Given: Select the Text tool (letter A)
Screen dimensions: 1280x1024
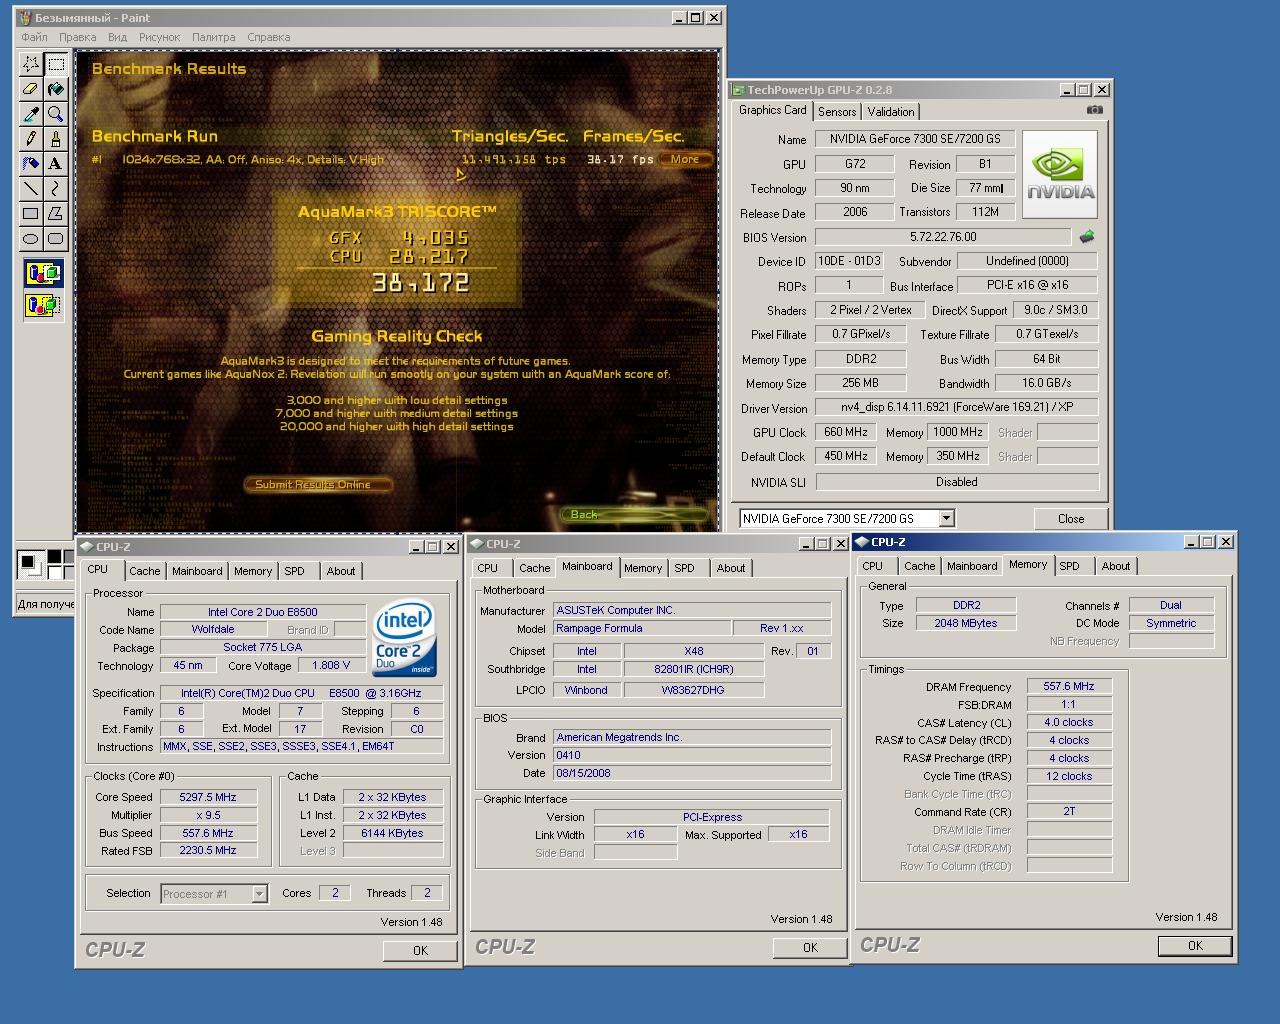Looking at the screenshot, I should 56,164.
